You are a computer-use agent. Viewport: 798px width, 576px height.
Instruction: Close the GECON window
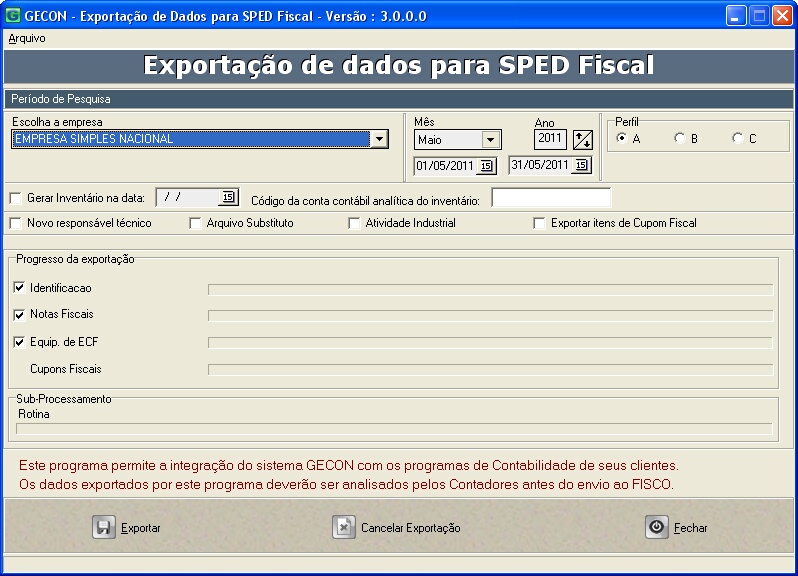[782, 16]
